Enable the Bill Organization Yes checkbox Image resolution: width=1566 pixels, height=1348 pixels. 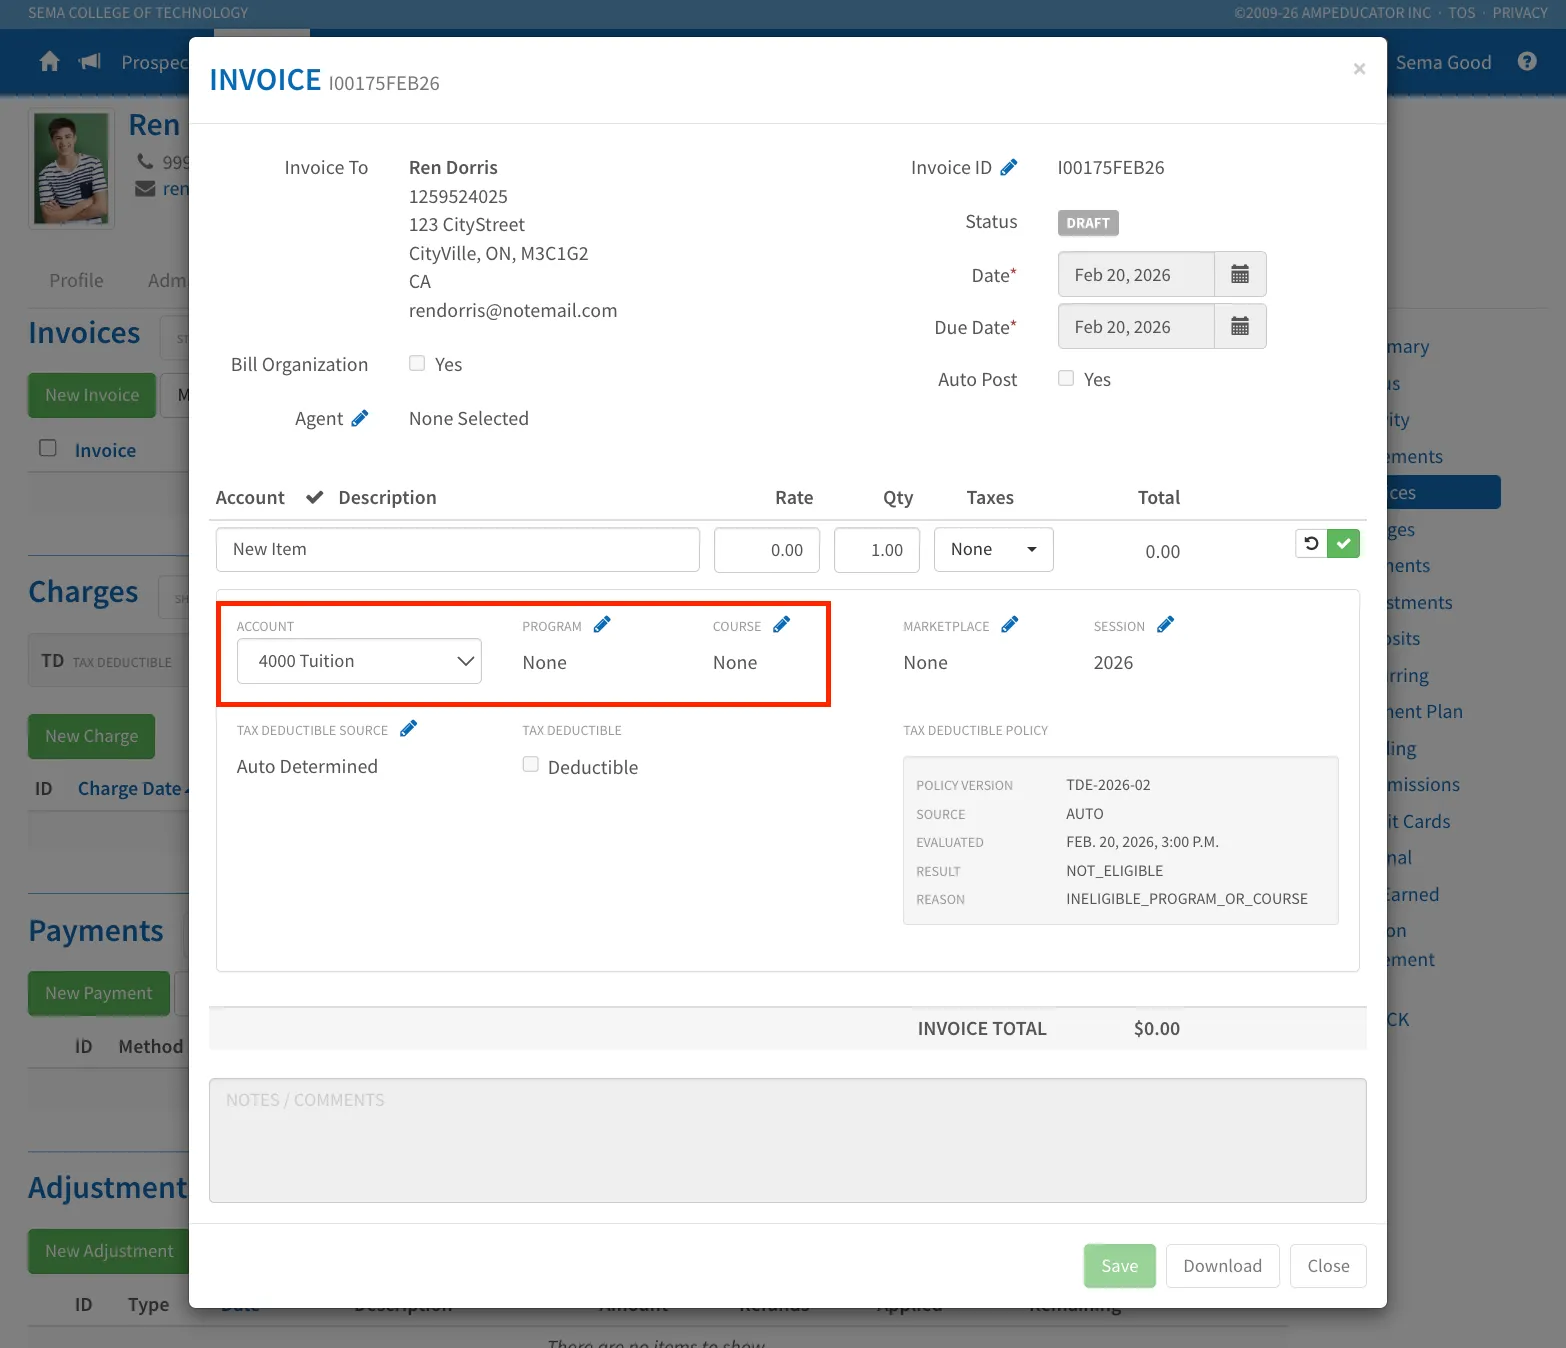click(x=417, y=363)
